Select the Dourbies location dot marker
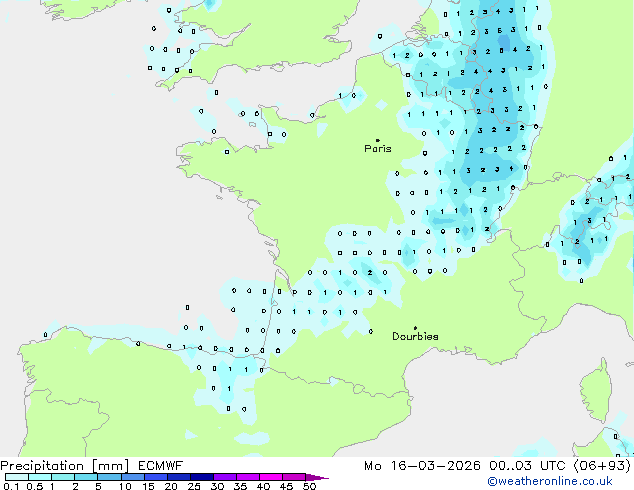Screen dimensions: 634x490 click(415, 328)
